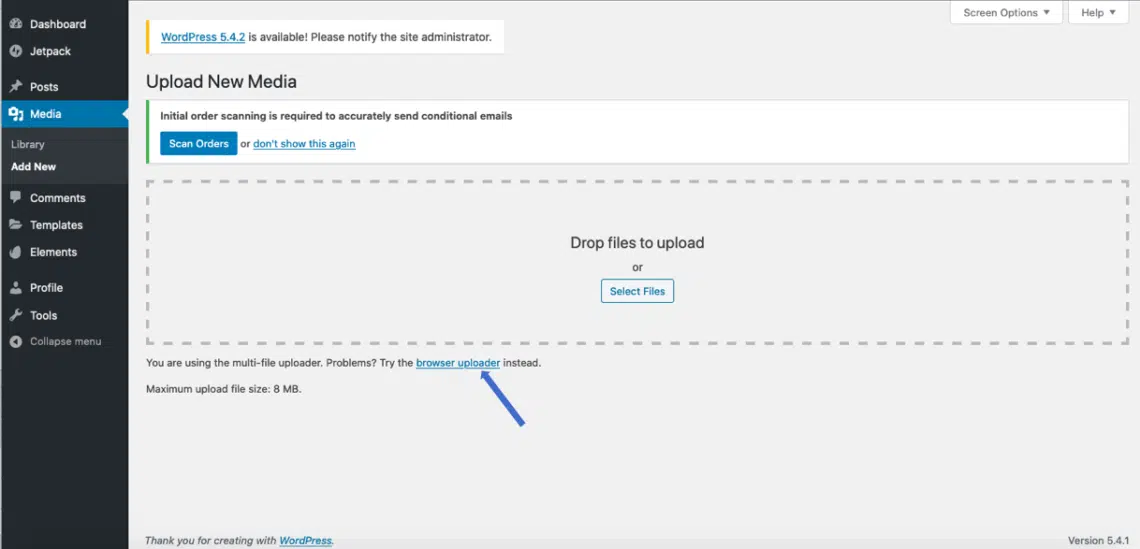Expand the Screen Options dropdown
The height and width of the screenshot is (549, 1140).
click(1006, 12)
